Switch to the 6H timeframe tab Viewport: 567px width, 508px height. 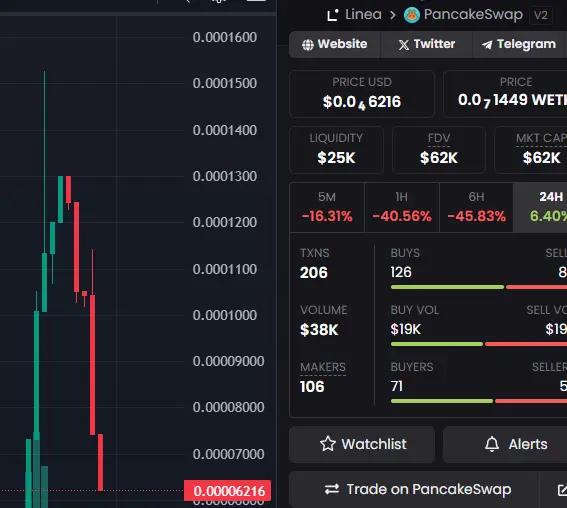coord(476,207)
